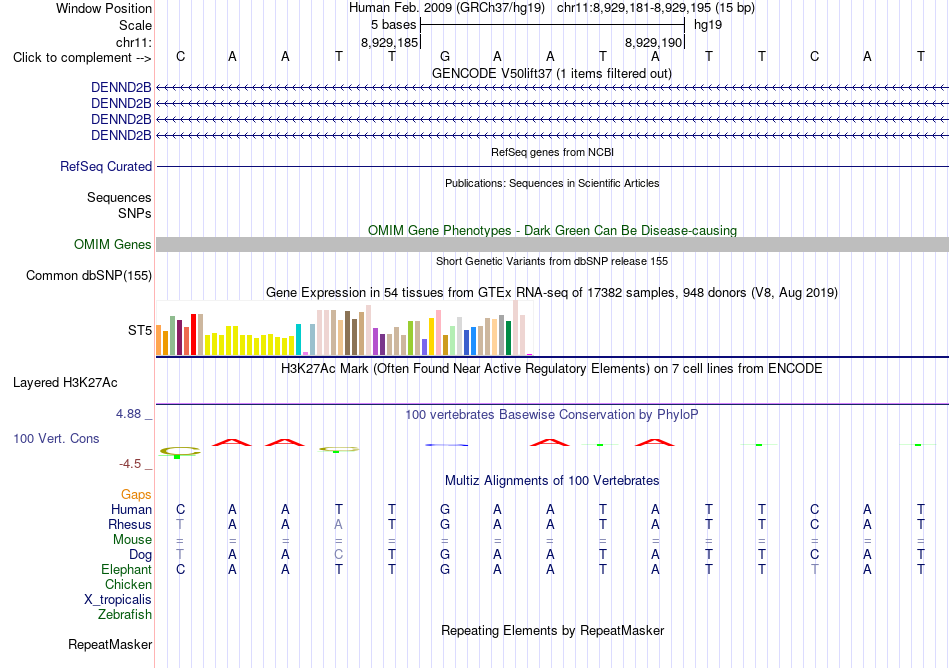The image size is (950, 668).
Task: Click the 'RepeatMasker' track label
Action: coord(110,644)
